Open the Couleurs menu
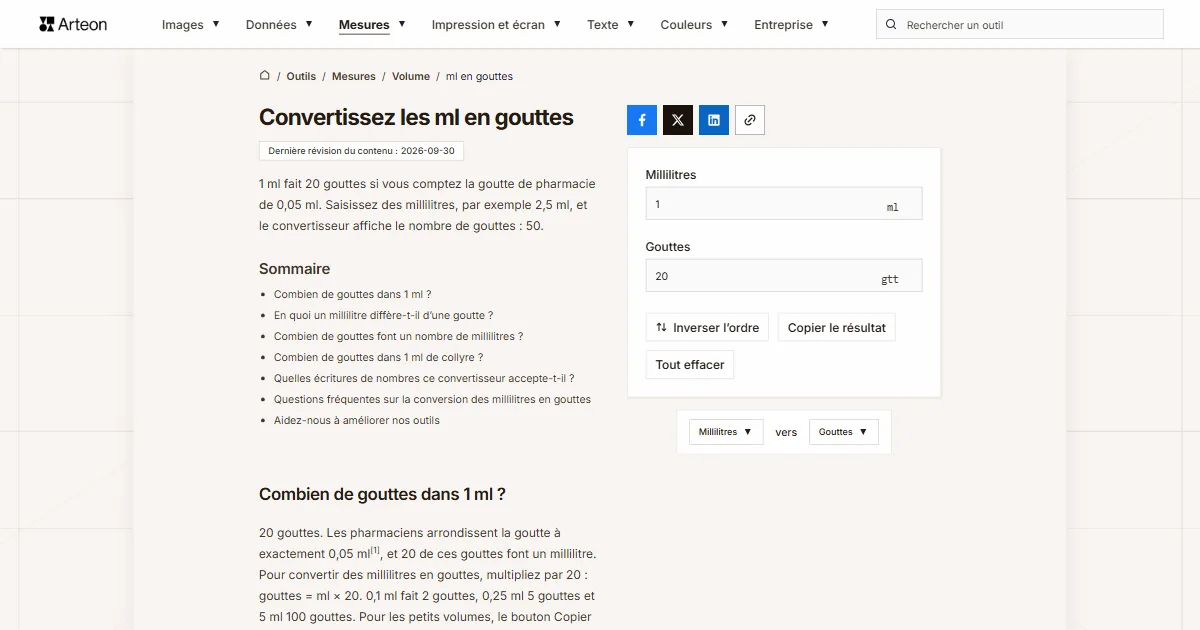Screen dimensions: 1200x630 tap(694, 24)
